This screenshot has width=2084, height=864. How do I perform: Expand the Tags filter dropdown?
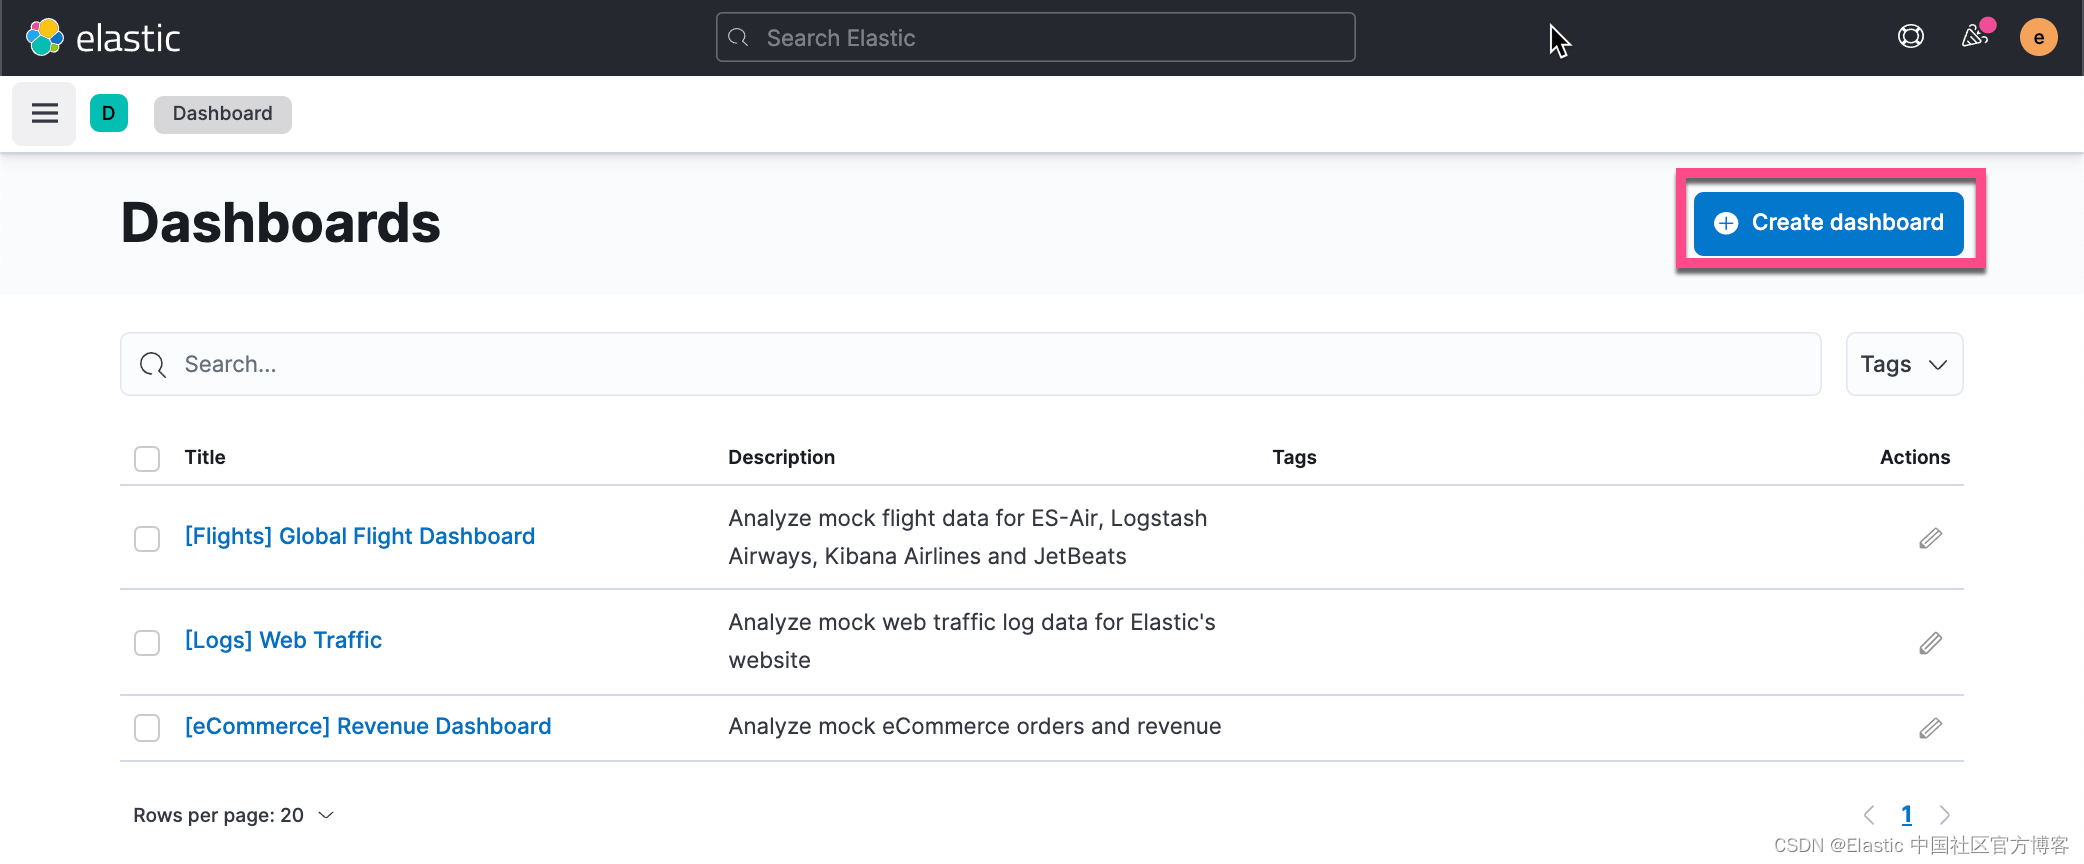point(1903,364)
